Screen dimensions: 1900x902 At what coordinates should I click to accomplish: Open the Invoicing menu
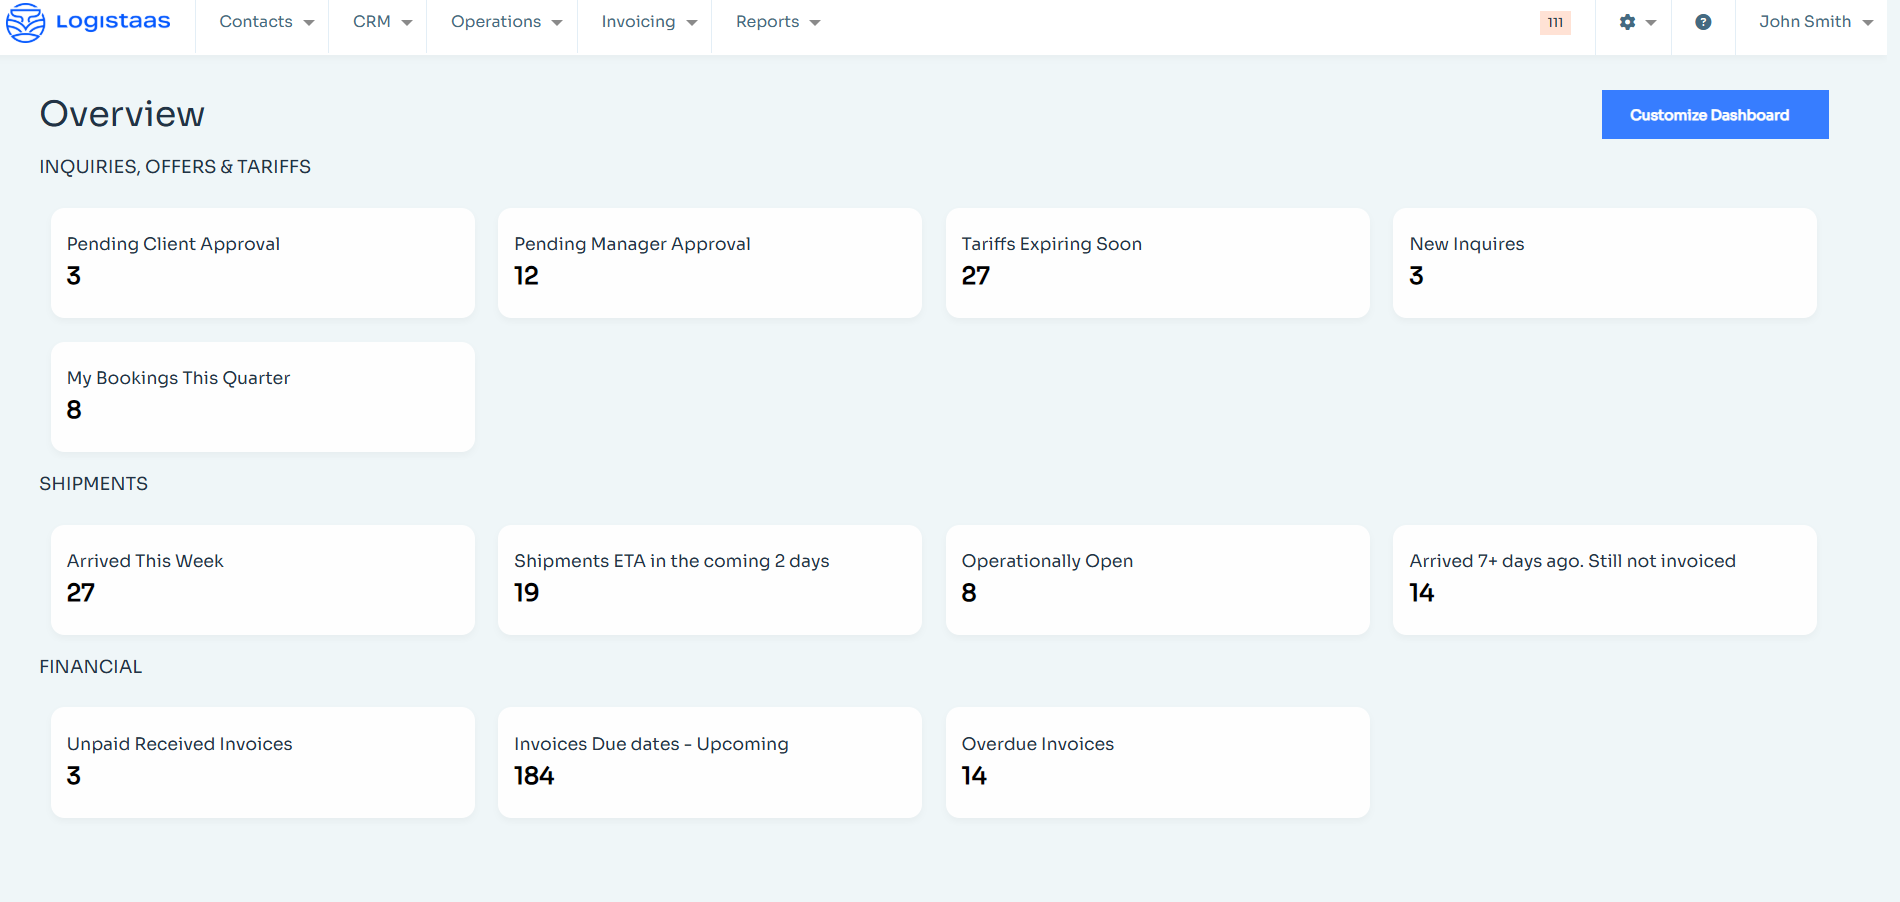pos(648,22)
